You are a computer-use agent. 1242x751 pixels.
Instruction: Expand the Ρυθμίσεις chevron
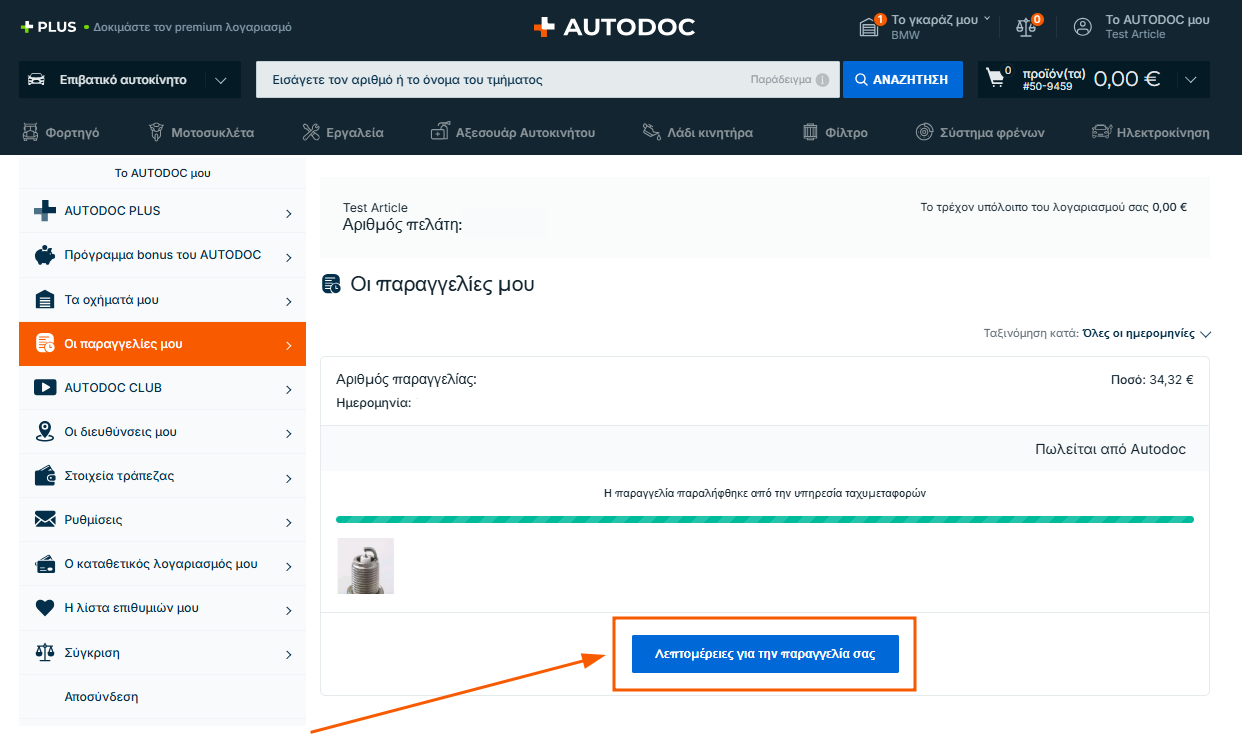coord(288,522)
